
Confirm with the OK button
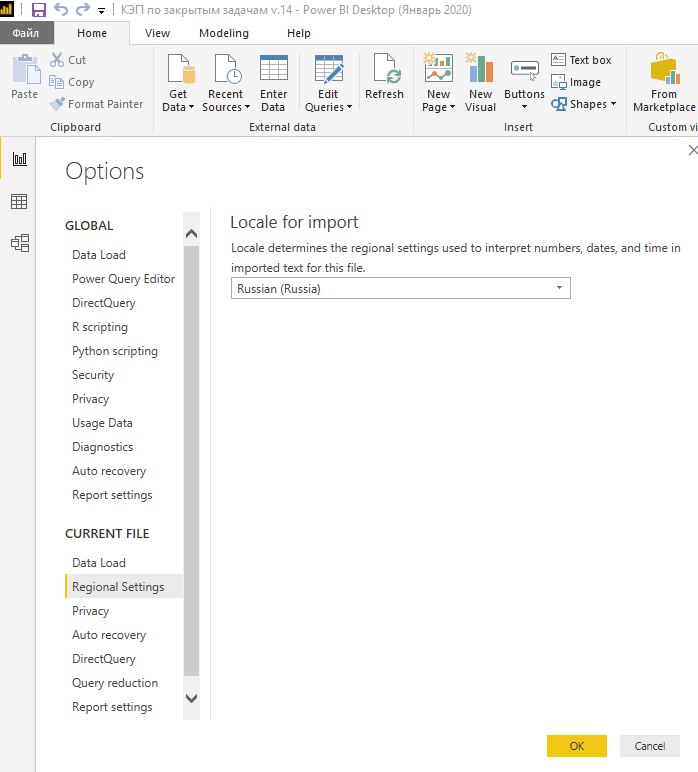pyautogui.click(x=577, y=746)
